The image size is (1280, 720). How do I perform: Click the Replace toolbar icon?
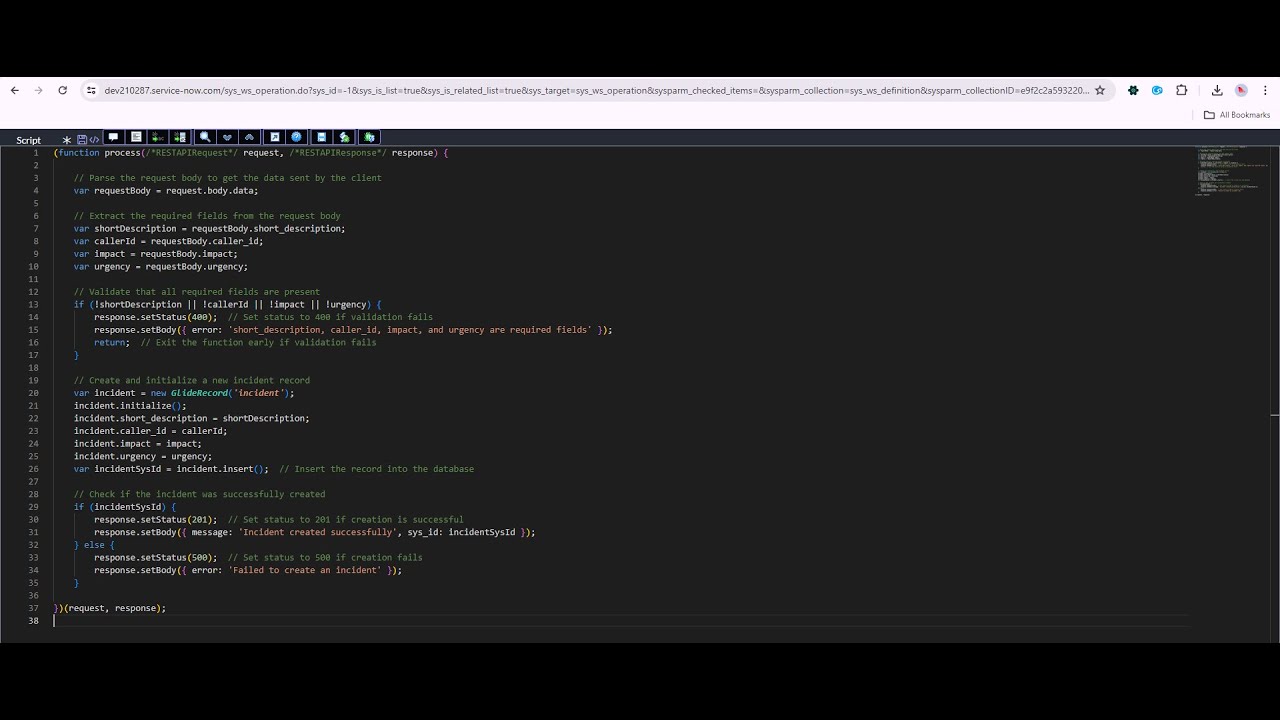click(157, 137)
